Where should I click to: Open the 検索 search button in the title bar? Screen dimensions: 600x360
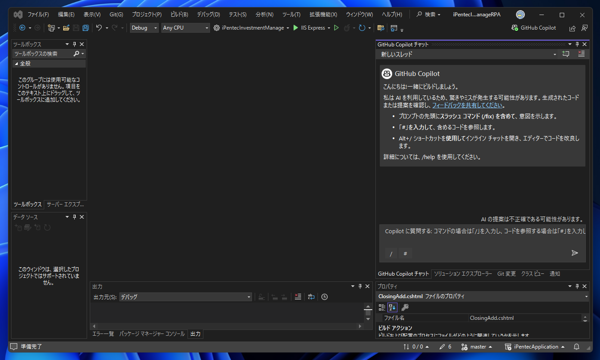[x=428, y=15]
